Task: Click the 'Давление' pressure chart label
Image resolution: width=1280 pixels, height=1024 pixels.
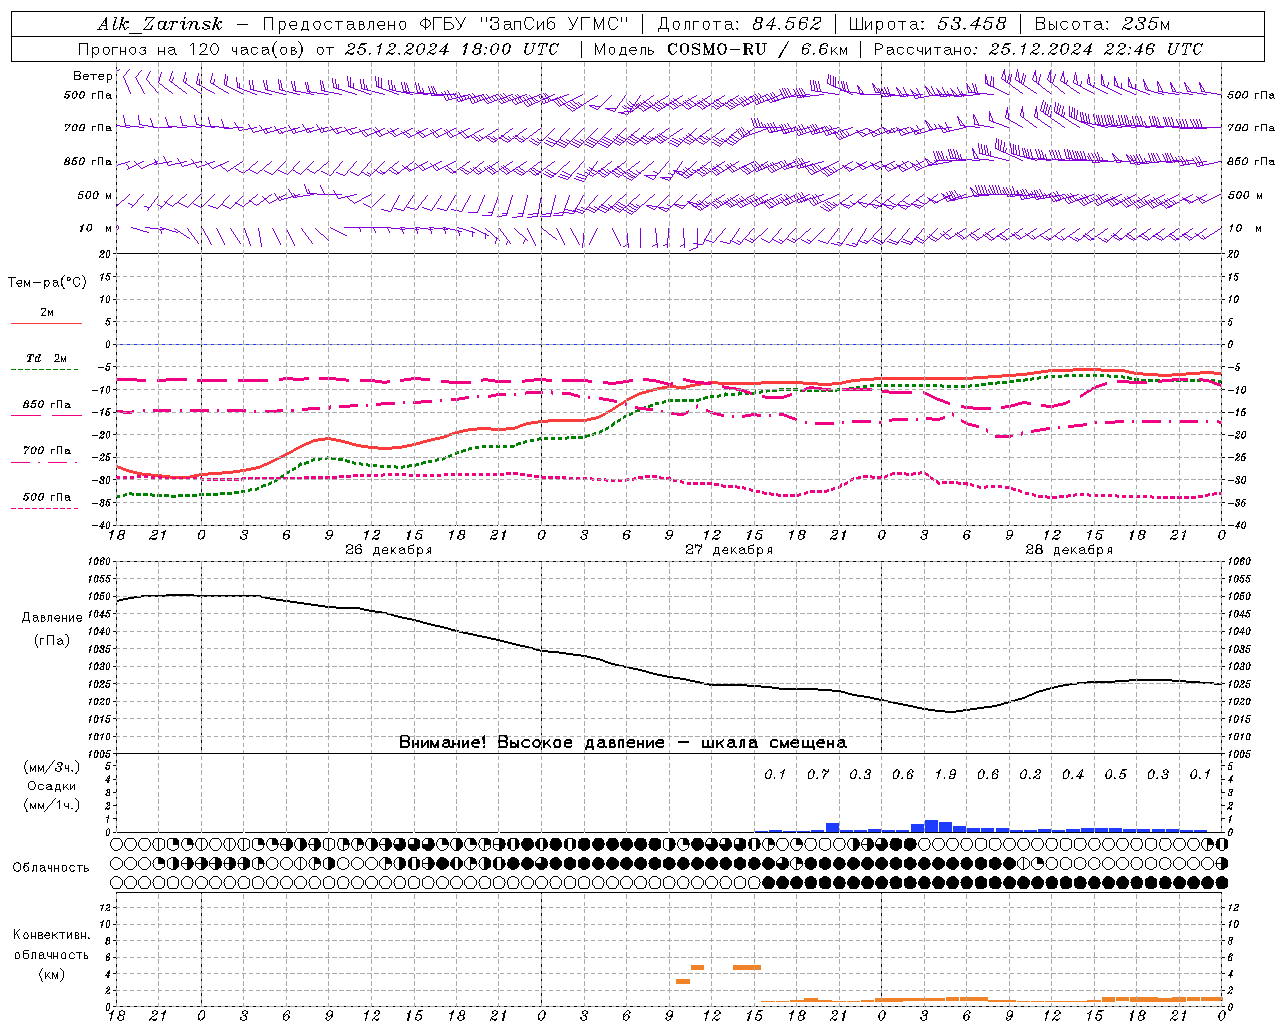Action: coord(52,618)
